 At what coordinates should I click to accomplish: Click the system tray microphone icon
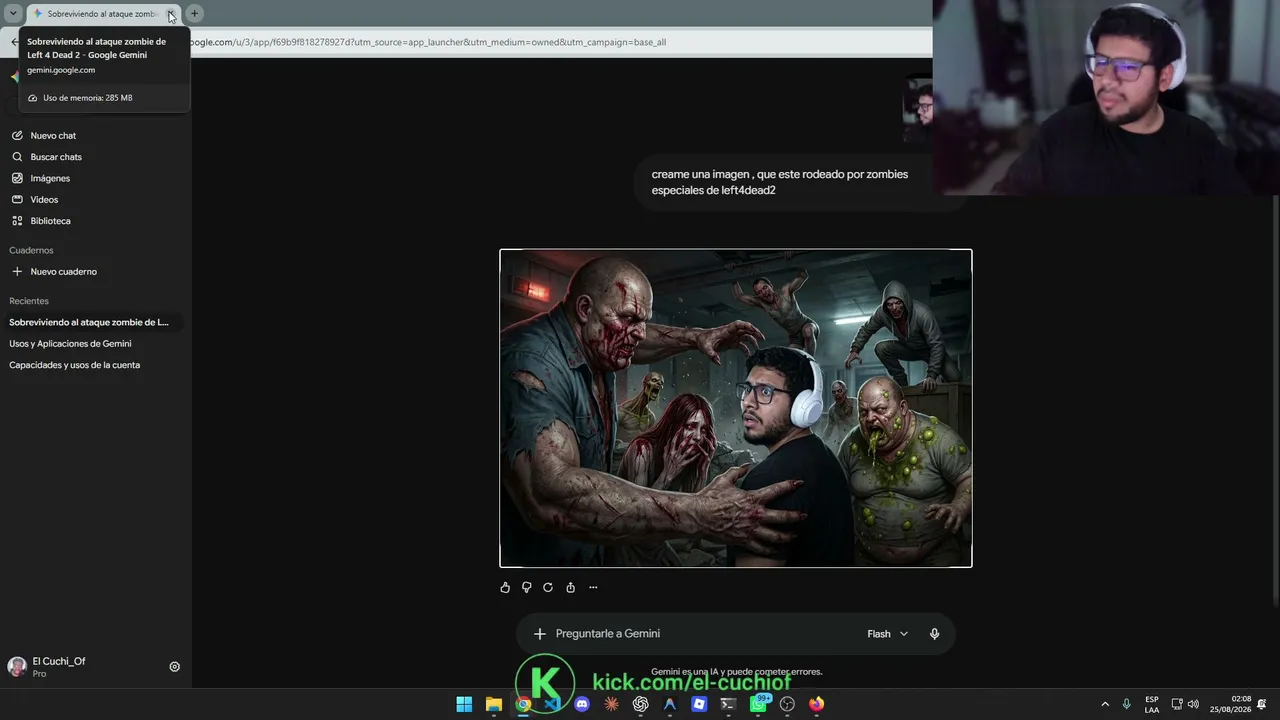pos(1127,704)
